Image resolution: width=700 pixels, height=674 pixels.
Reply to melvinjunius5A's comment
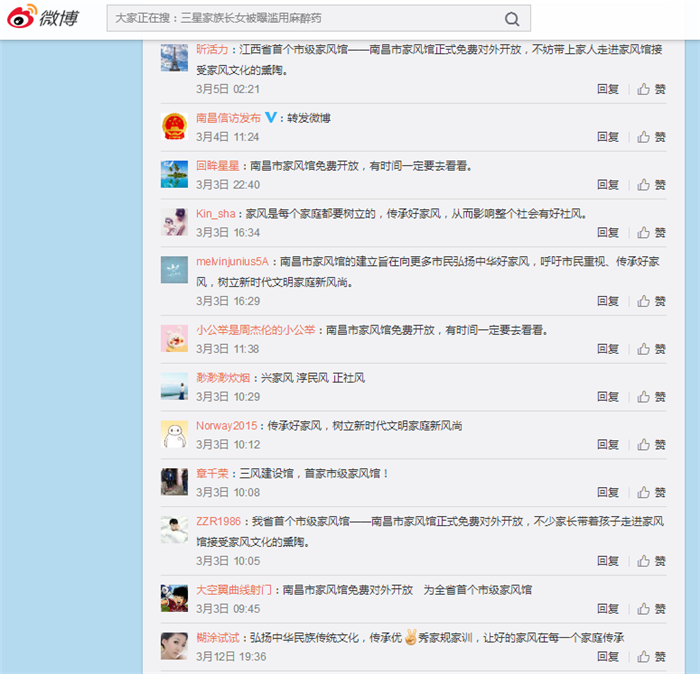(607, 301)
